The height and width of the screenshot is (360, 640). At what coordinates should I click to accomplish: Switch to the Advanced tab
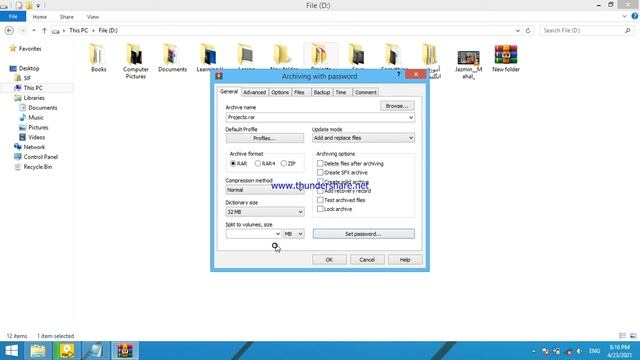point(255,93)
